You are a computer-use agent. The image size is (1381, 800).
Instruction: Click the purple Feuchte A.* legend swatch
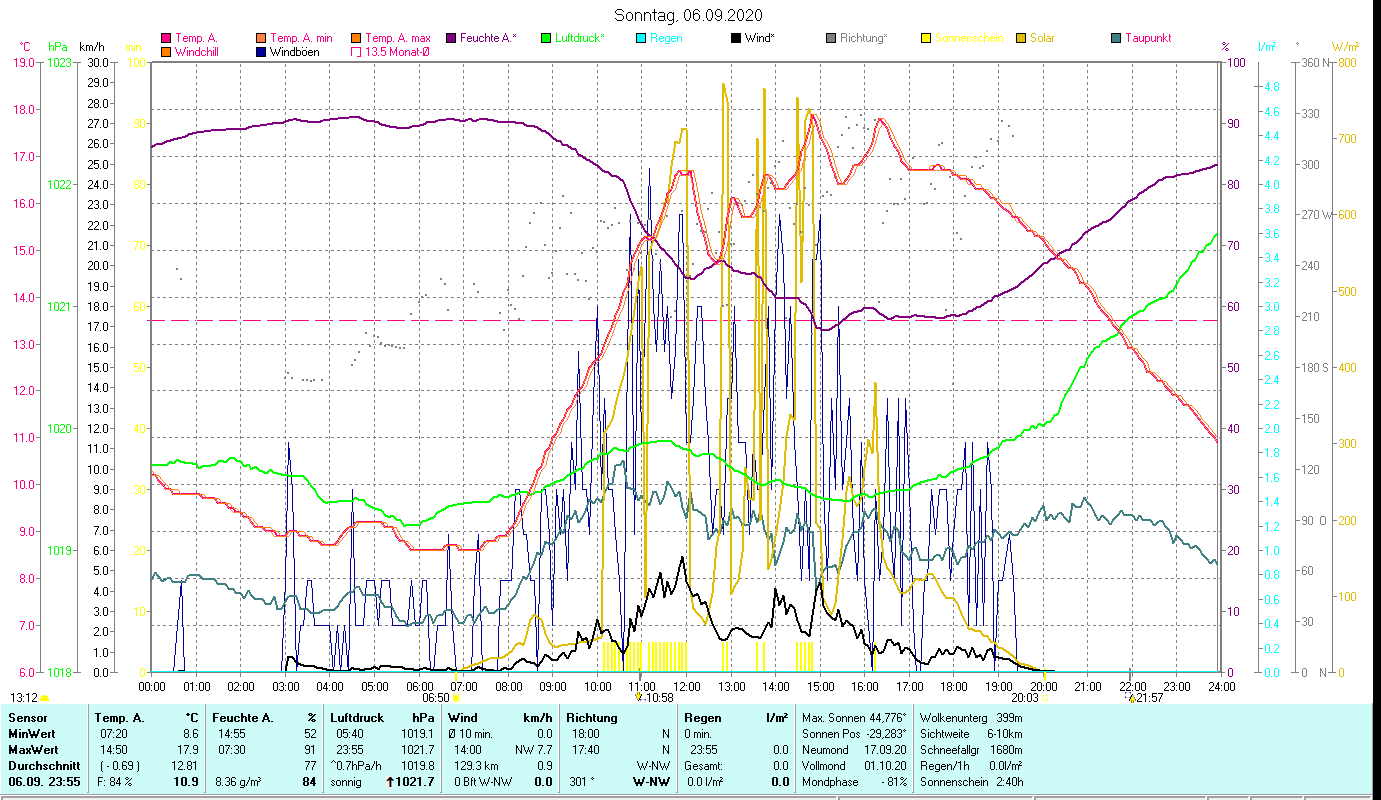coord(451,39)
